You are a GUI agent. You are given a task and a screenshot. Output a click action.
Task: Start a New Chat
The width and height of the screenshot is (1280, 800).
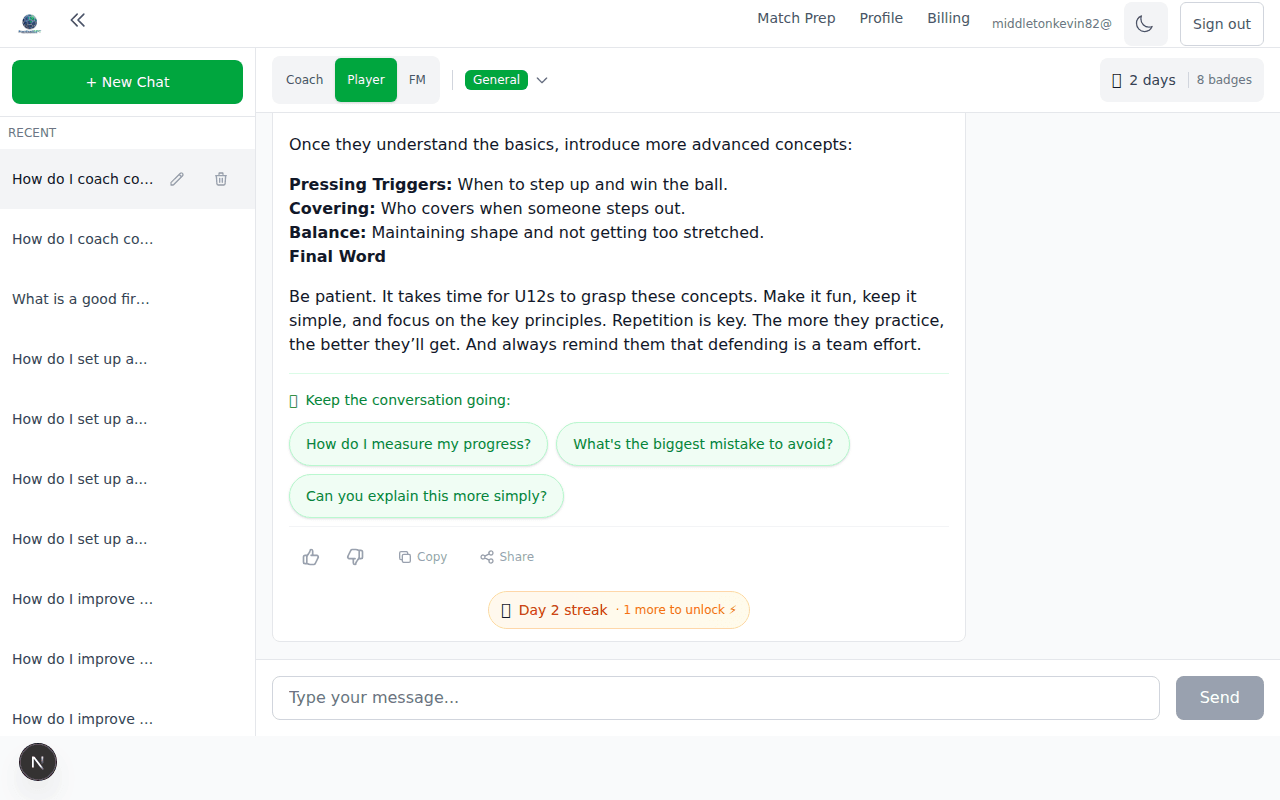(x=127, y=81)
